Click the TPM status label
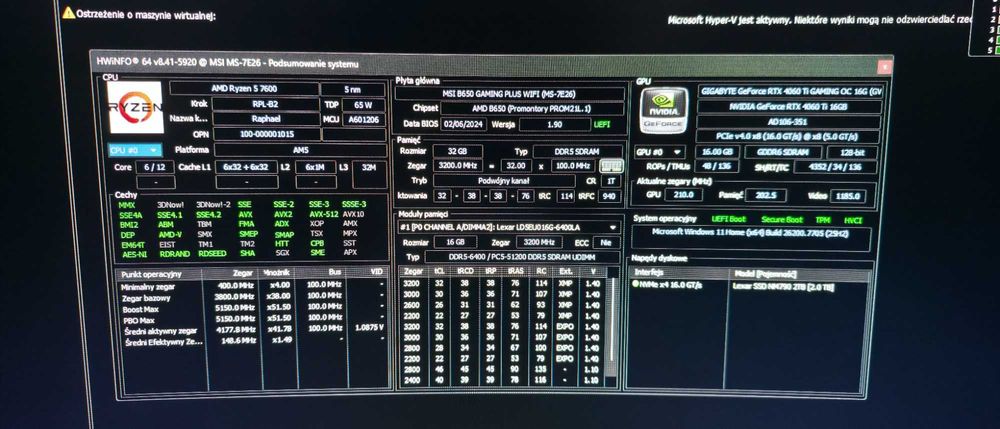Screen dimensions: 1000x429 pos(823,220)
